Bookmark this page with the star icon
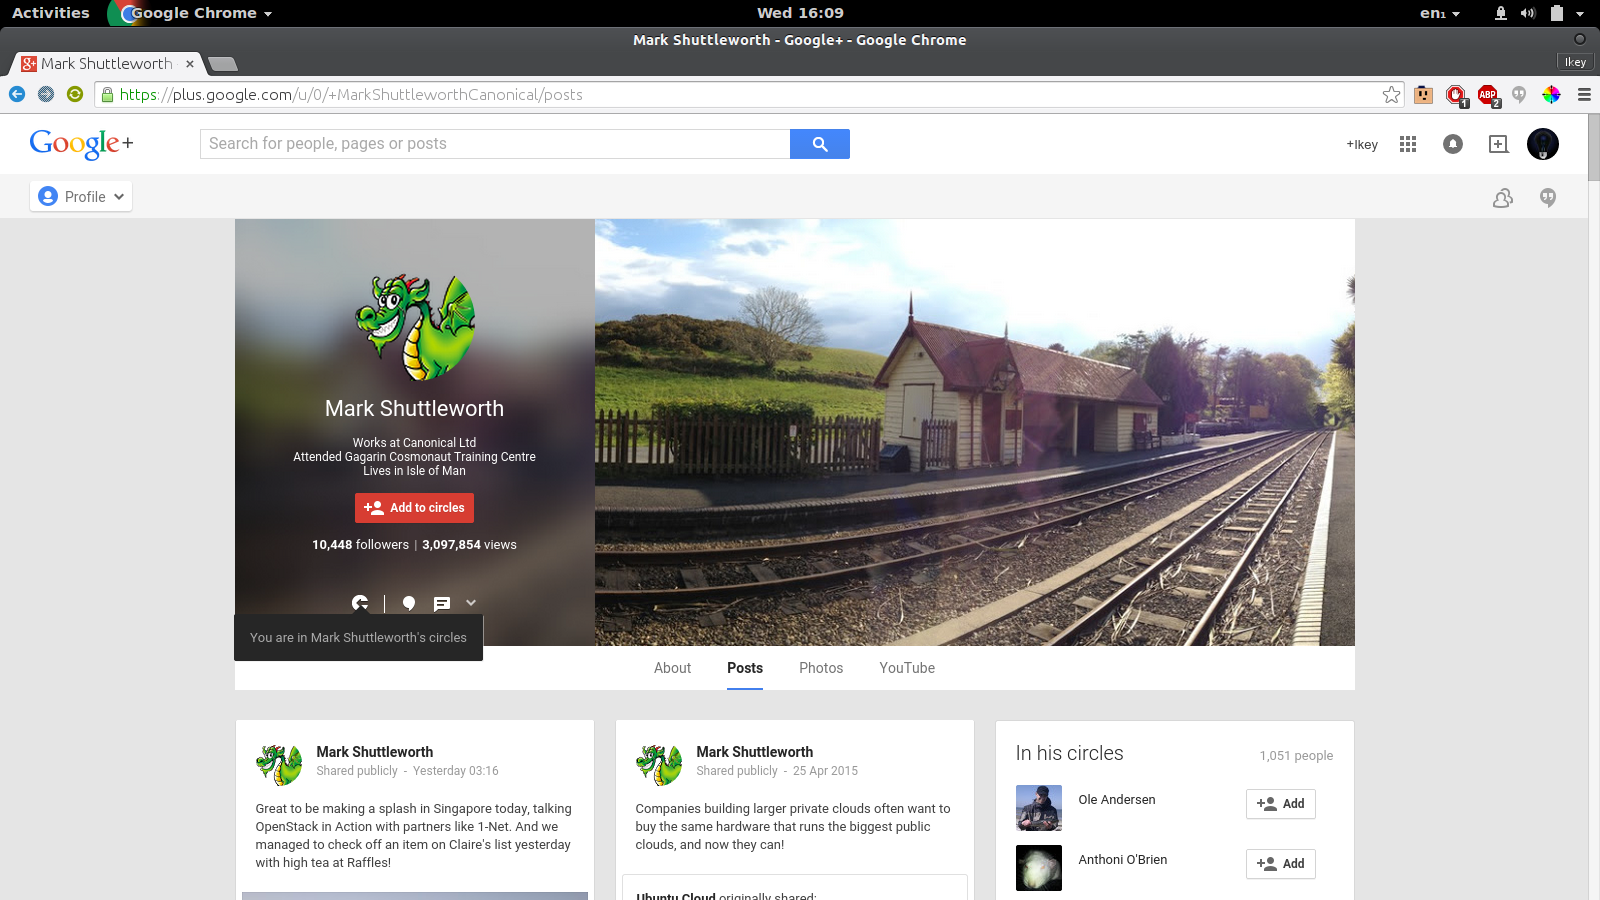1600x900 pixels. 1391,94
